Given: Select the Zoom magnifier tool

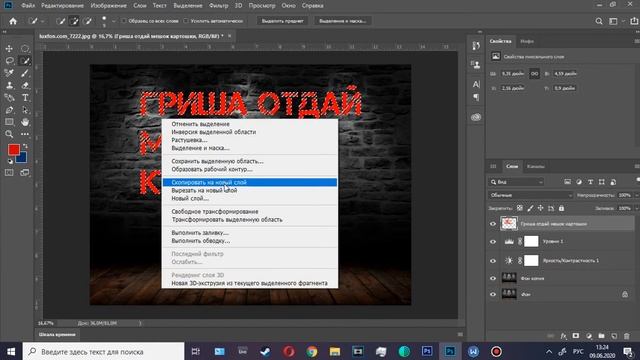Looking at the screenshot, I should coord(9,134).
